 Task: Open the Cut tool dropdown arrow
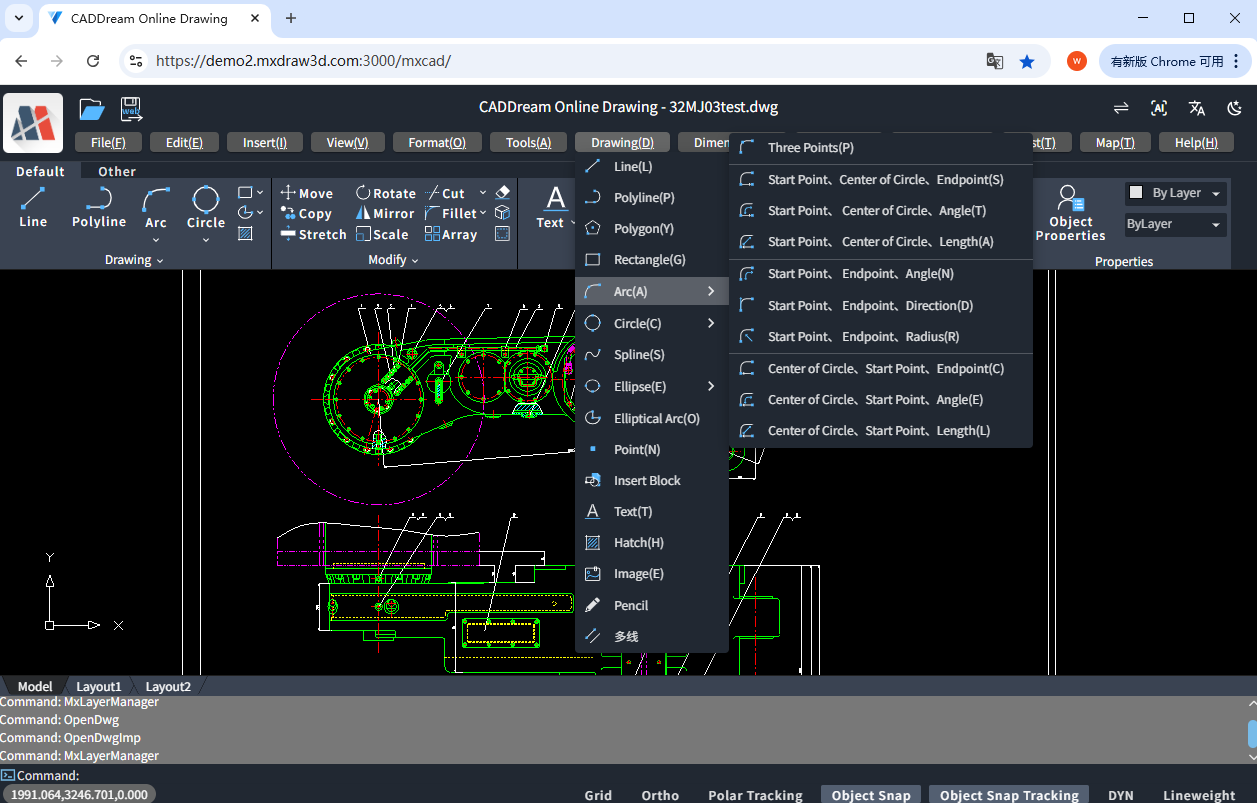483,193
